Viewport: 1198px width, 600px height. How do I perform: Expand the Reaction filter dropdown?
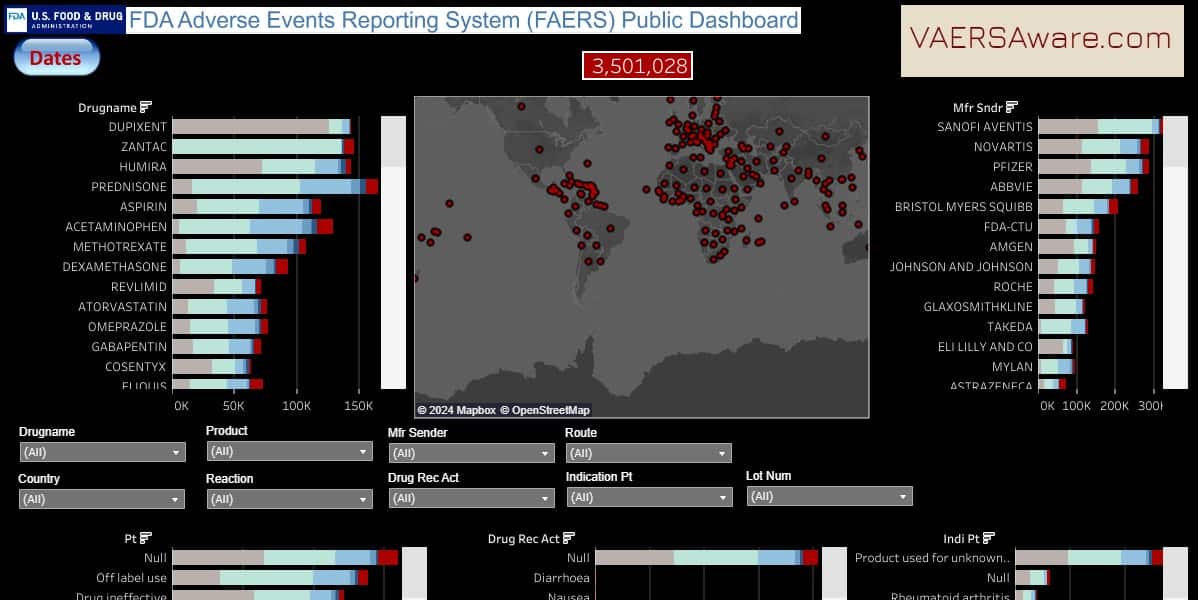(x=290, y=499)
